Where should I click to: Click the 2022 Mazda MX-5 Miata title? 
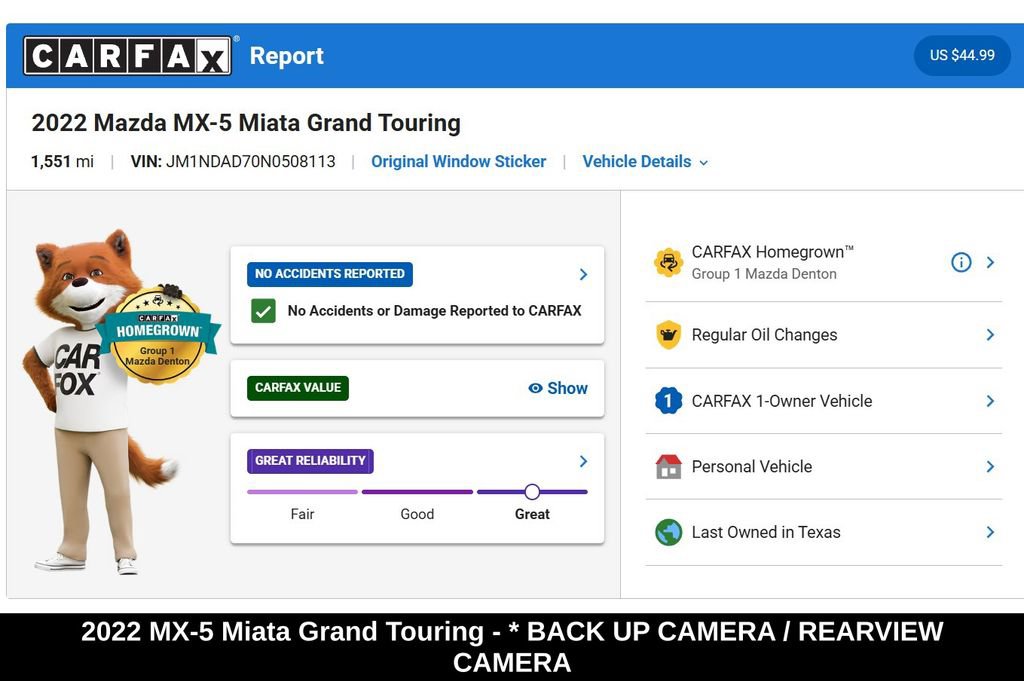tap(246, 123)
